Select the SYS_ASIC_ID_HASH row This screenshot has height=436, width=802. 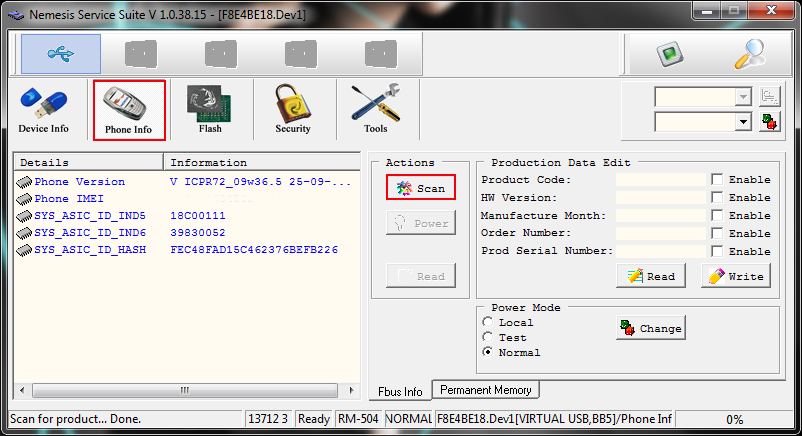pos(187,250)
